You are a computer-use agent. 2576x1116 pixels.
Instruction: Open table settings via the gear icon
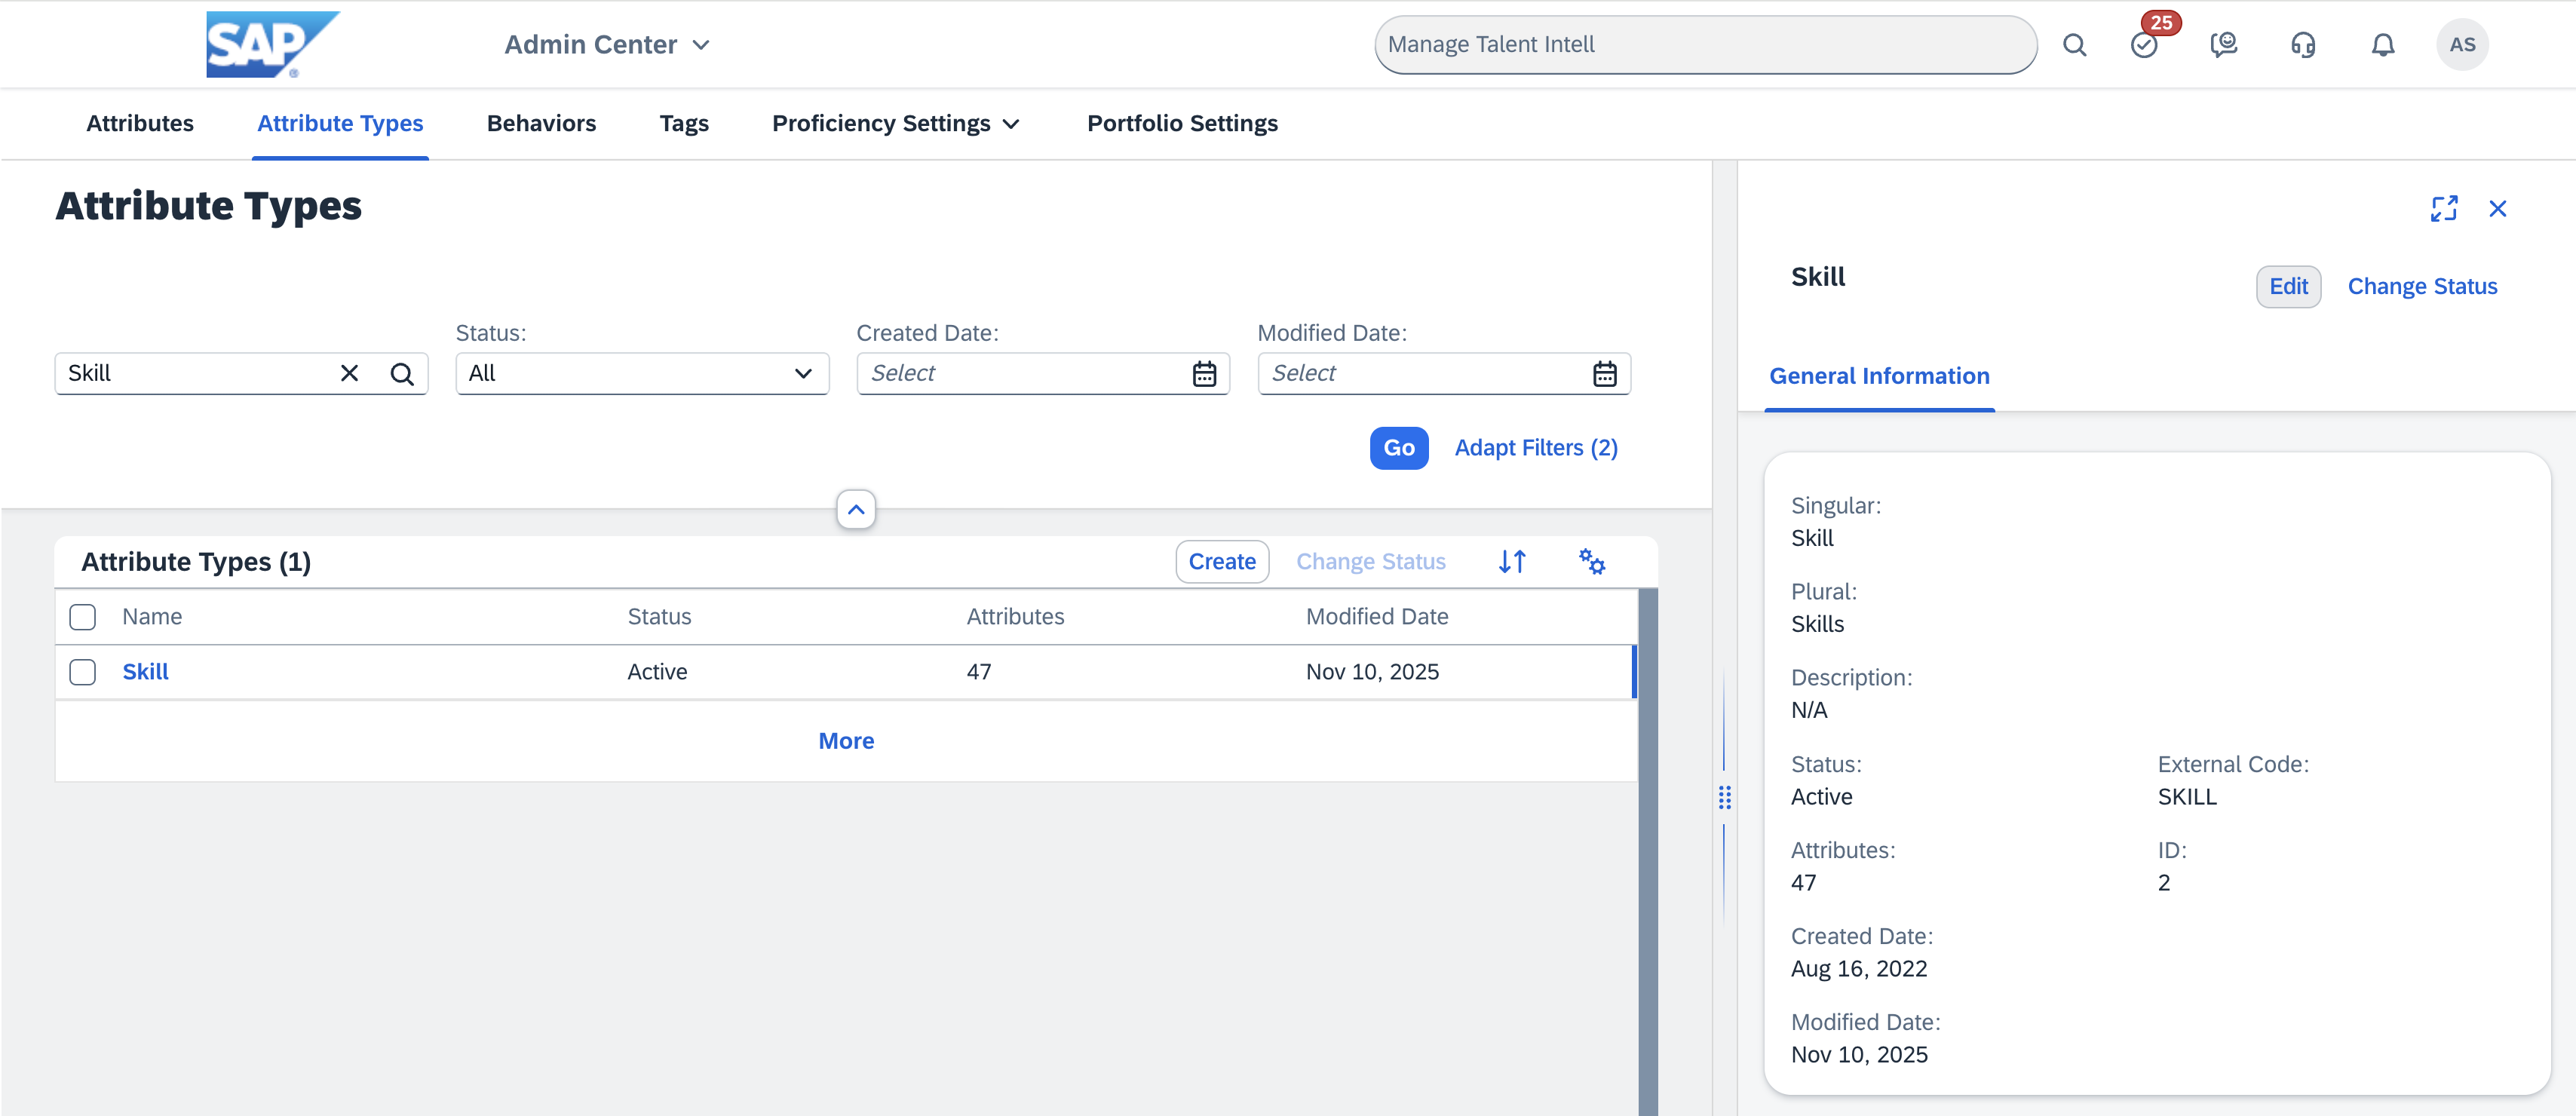point(1591,561)
